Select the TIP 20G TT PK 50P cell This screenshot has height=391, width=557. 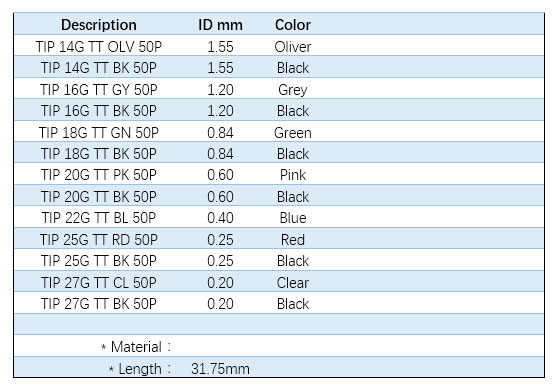pyautogui.click(x=99, y=175)
